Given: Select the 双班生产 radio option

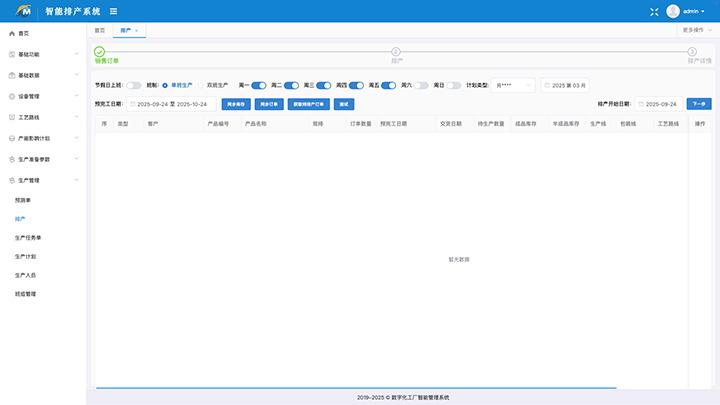Looking at the screenshot, I should pos(200,86).
